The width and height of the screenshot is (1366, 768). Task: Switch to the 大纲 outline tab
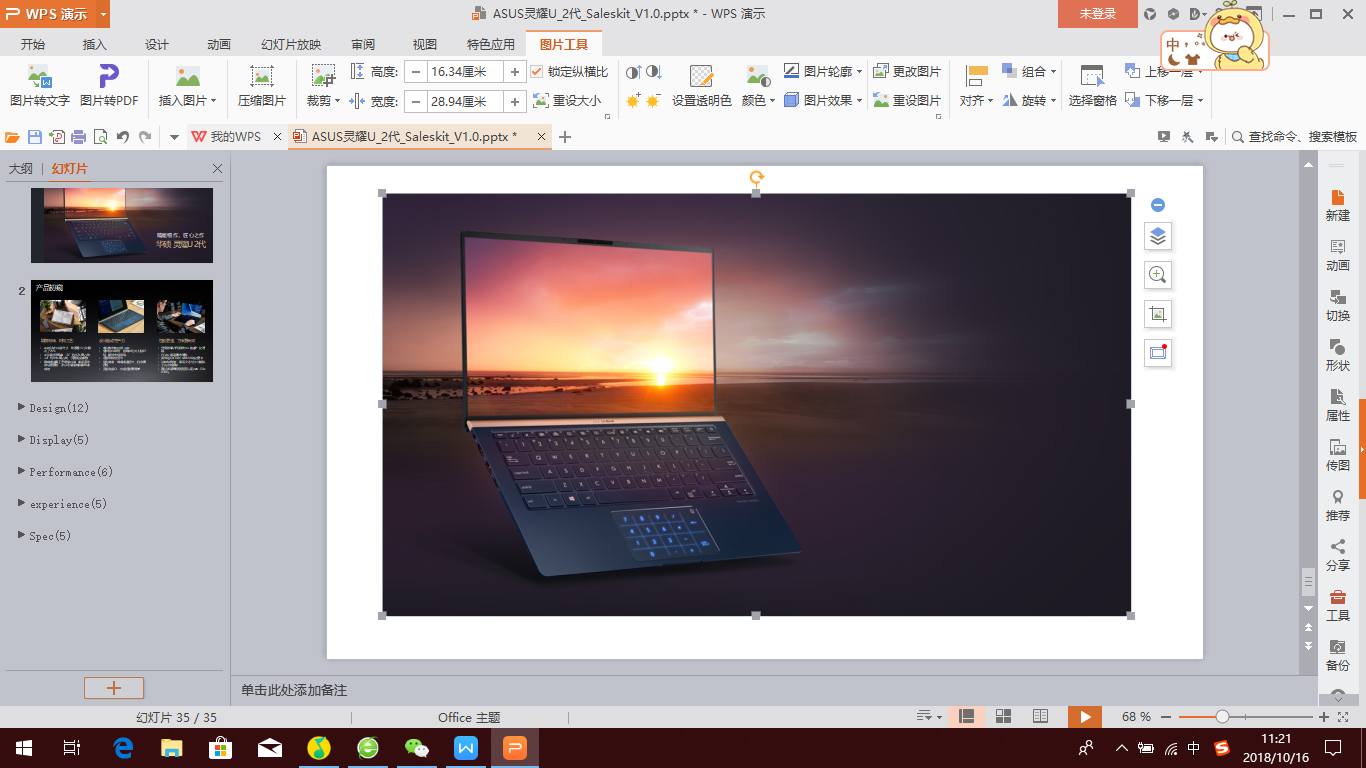tap(20, 169)
